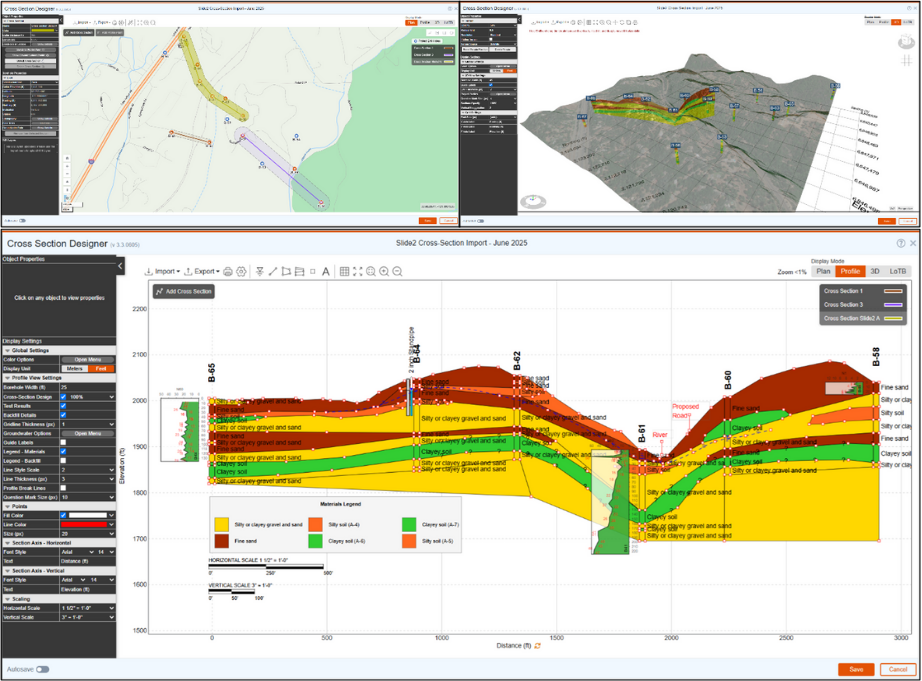Select the small square shape tool
The image size is (922, 681).
click(313, 272)
